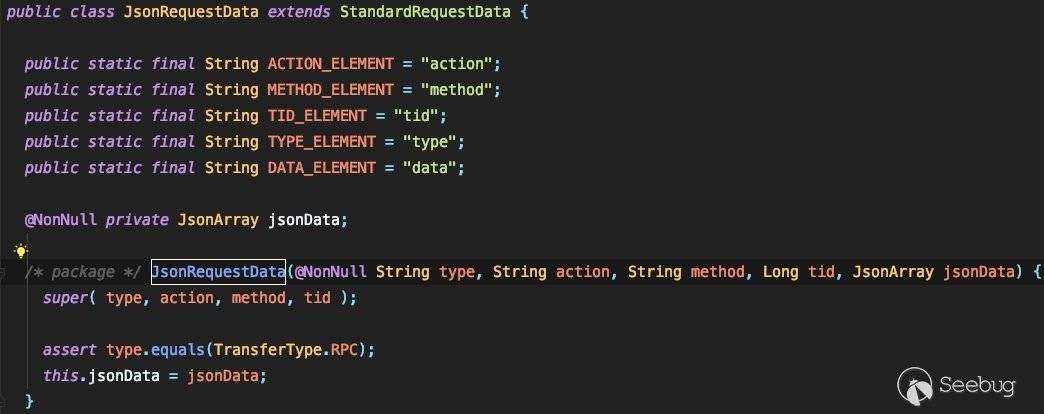The image size is (1044, 414).
Task: Click the assert keyword
Action: tap(69, 350)
